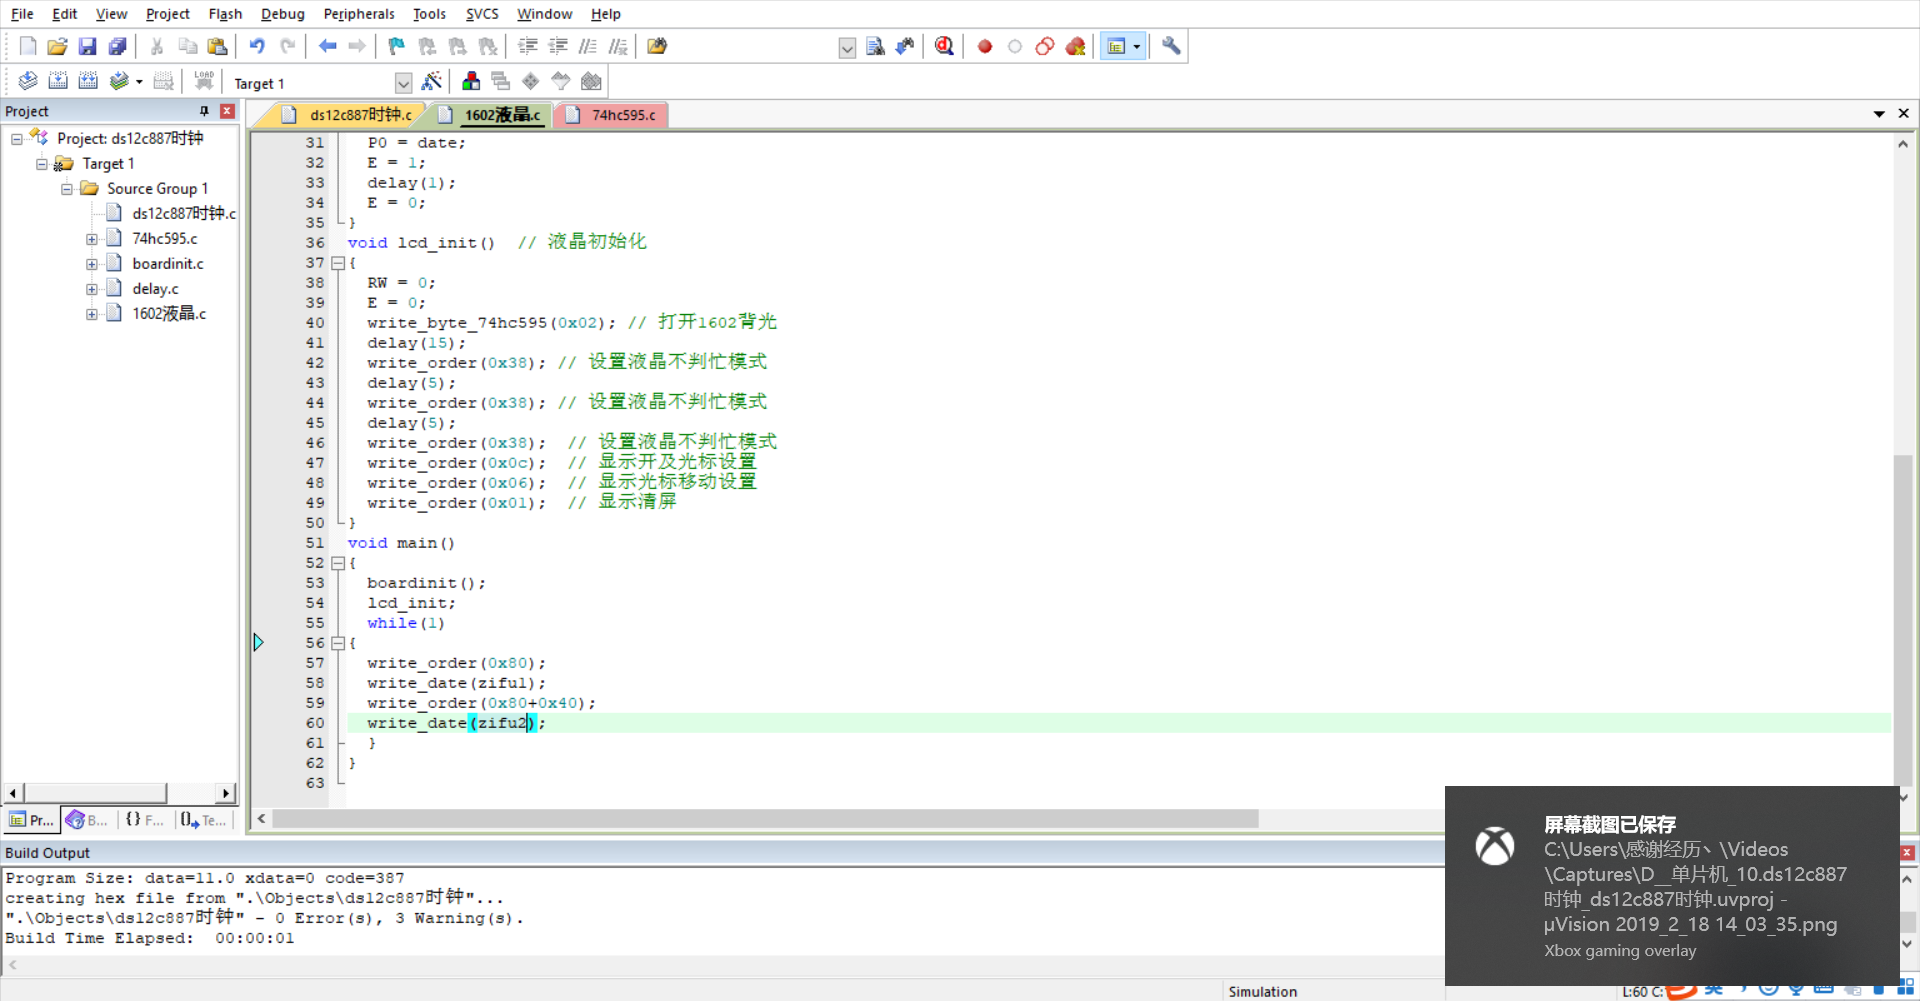Open Options for Target with the magic wand

pyautogui.click(x=432, y=81)
